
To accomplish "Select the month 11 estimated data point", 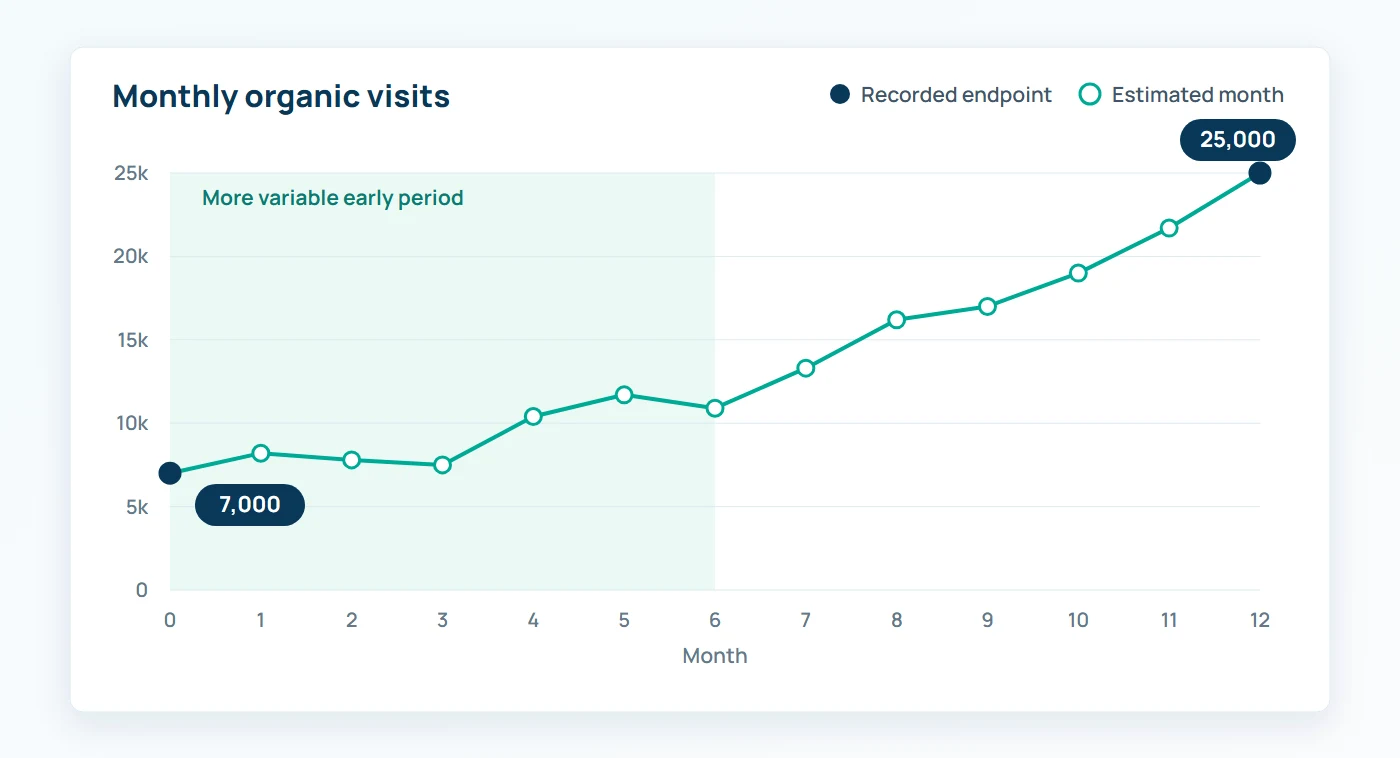I will [x=1169, y=228].
